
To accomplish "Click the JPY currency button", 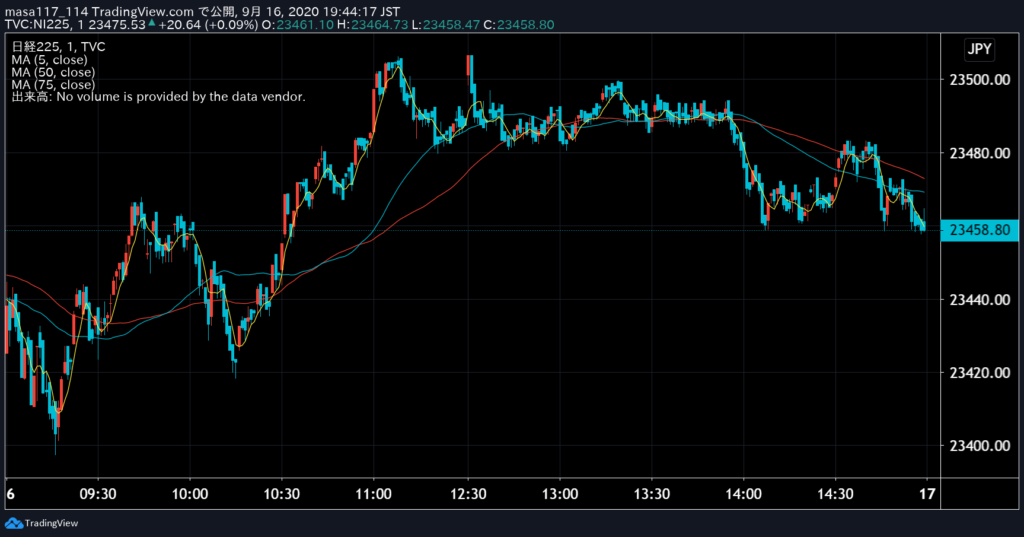I will coord(979,49).
